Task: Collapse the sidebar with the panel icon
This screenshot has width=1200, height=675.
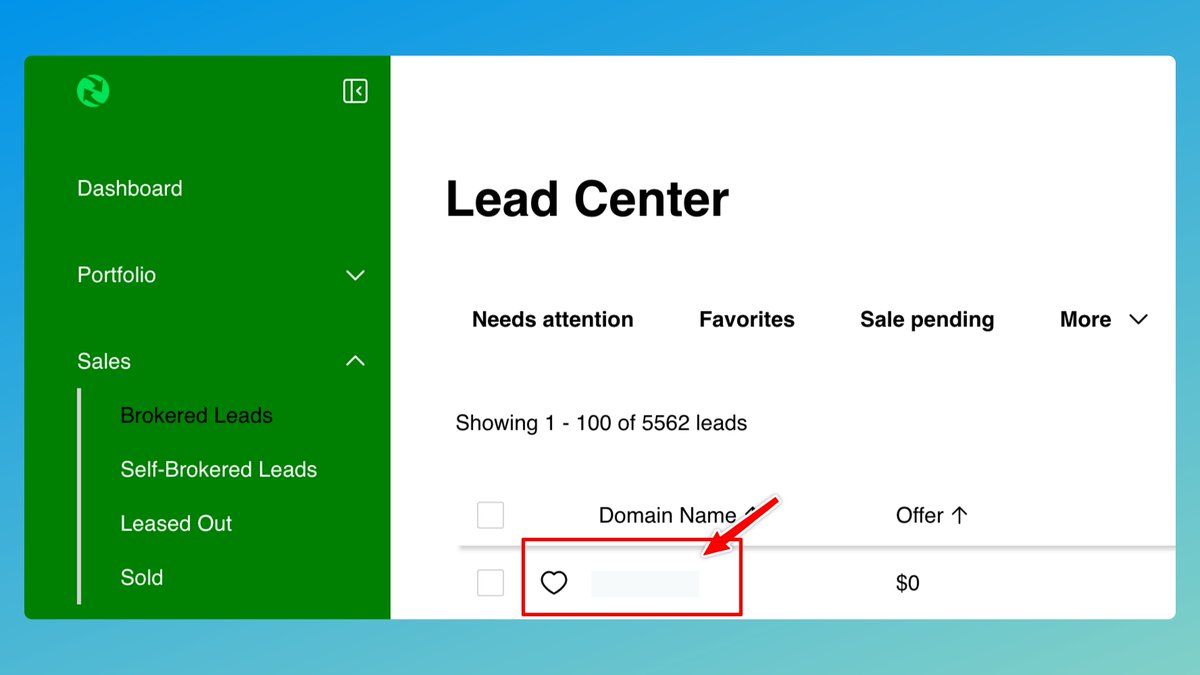Action: click(x=355, y=91)
